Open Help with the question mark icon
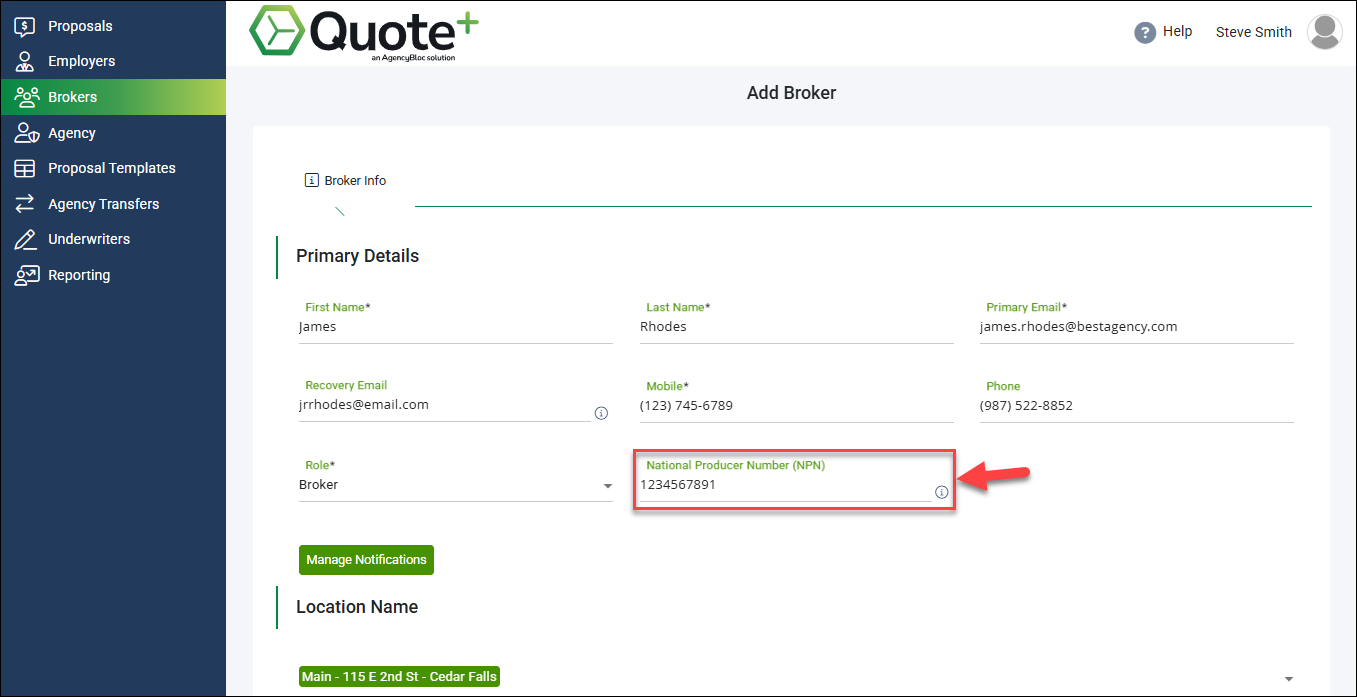 (1144, 32)
